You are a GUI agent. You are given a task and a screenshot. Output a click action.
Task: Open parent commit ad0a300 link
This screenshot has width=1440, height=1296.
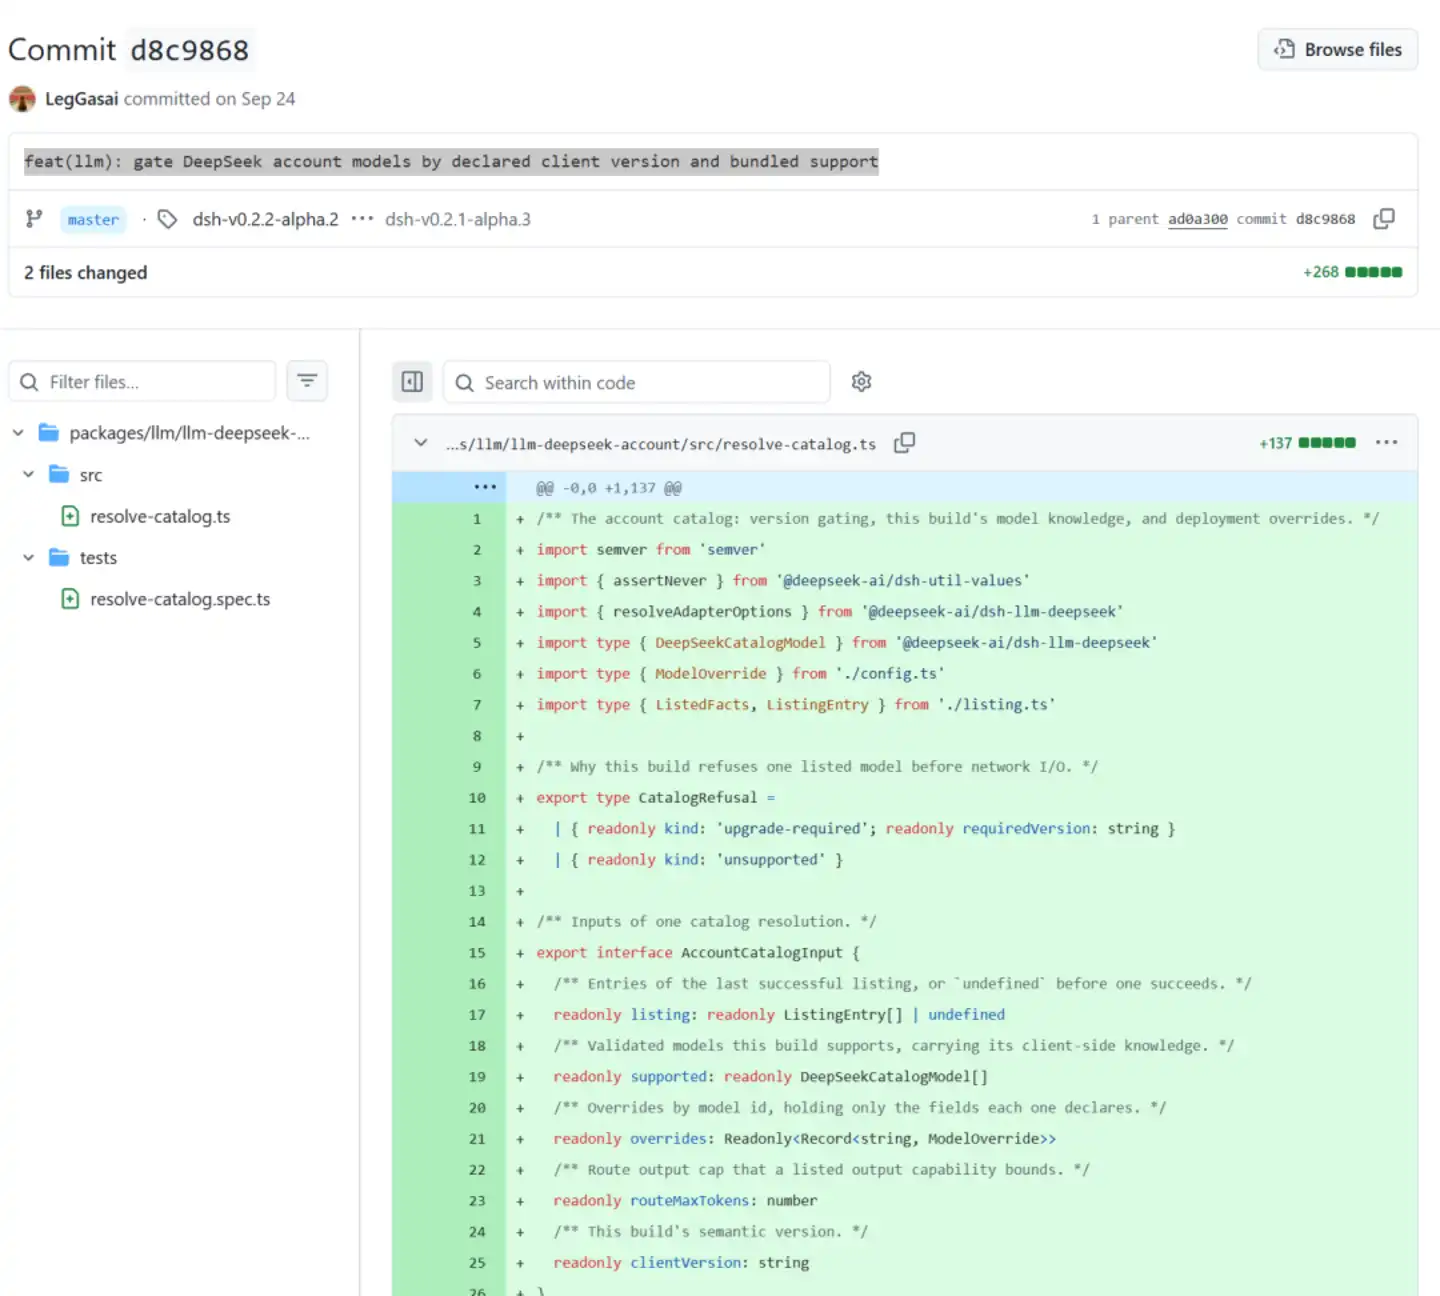(1197, 219)
